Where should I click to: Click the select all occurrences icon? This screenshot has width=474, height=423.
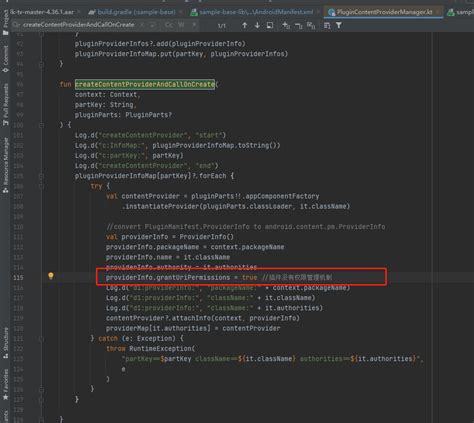click(x=311, y=25)
